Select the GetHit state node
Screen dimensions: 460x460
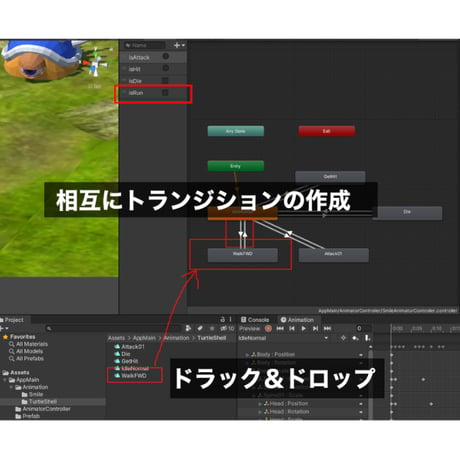330,177
